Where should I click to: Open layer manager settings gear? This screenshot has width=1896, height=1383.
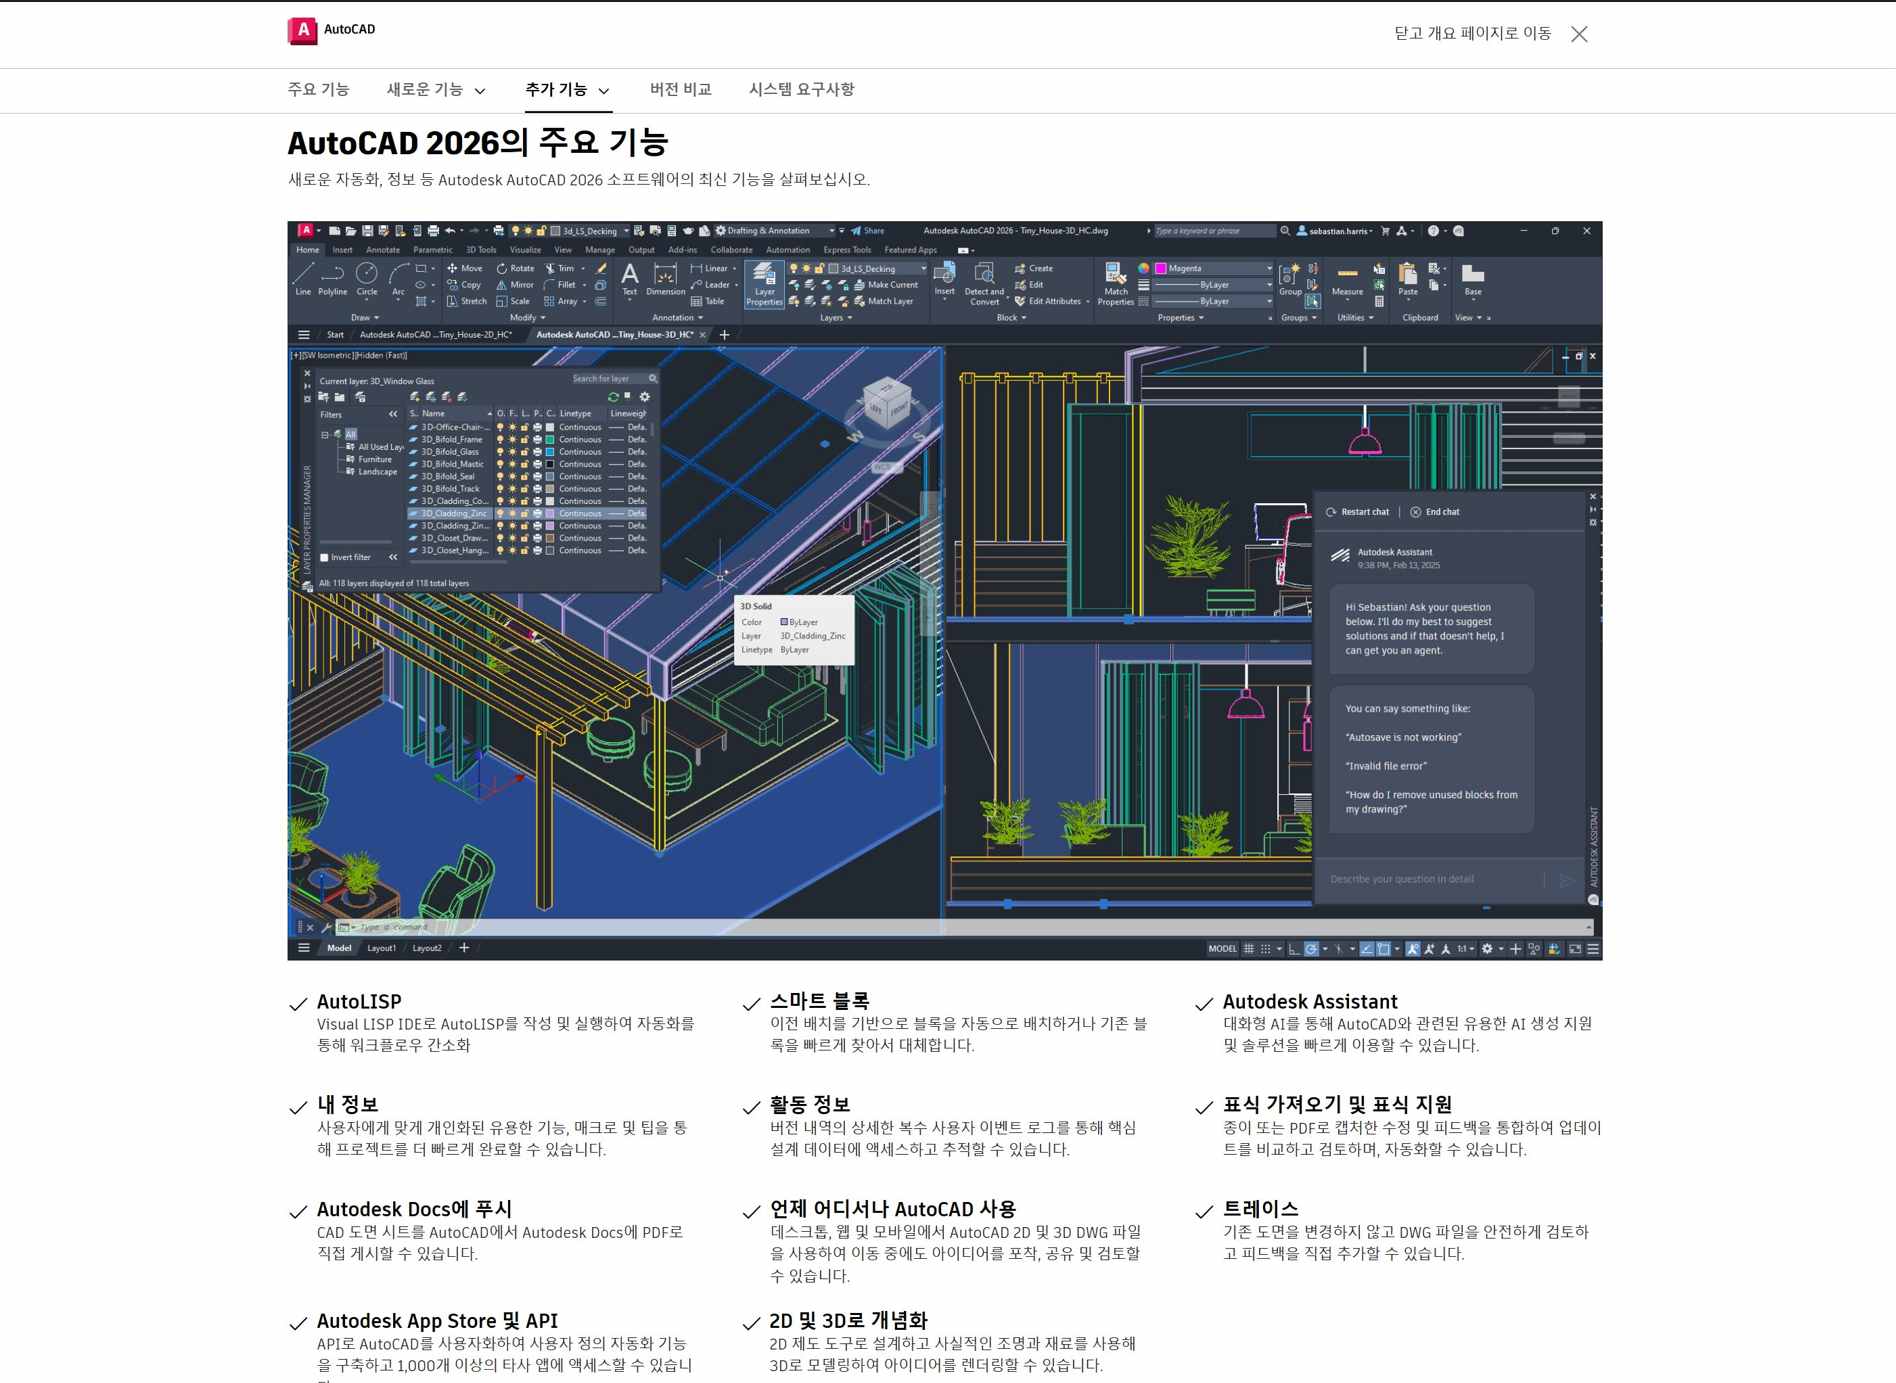645,397
